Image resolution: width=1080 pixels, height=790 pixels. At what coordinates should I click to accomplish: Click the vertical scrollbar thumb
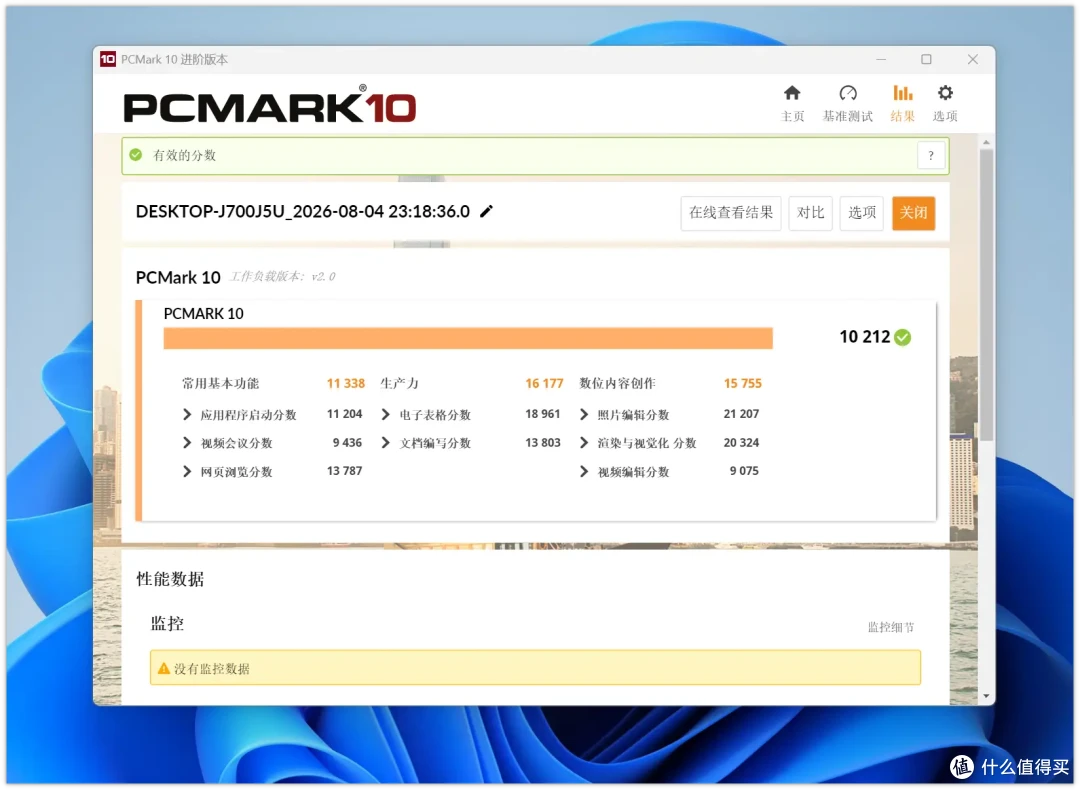[986, 294]
